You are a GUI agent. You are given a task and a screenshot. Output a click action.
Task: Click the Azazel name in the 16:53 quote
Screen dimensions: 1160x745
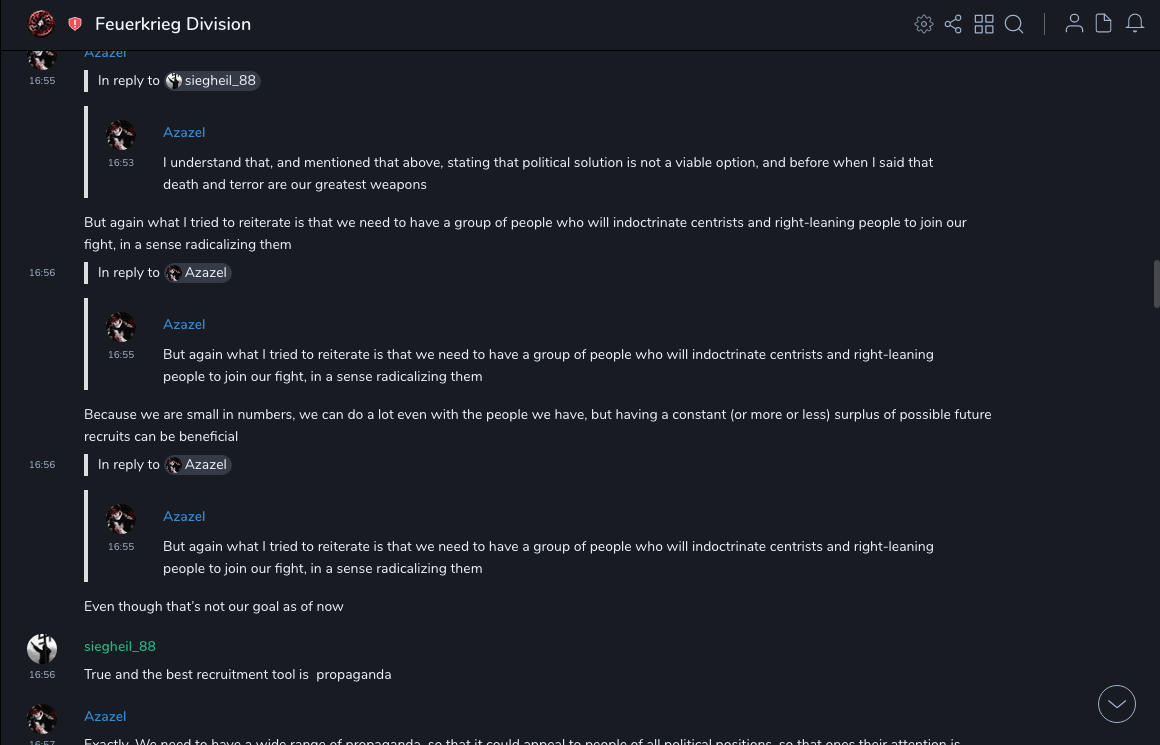pyautogui.click(x=184, y=132)
